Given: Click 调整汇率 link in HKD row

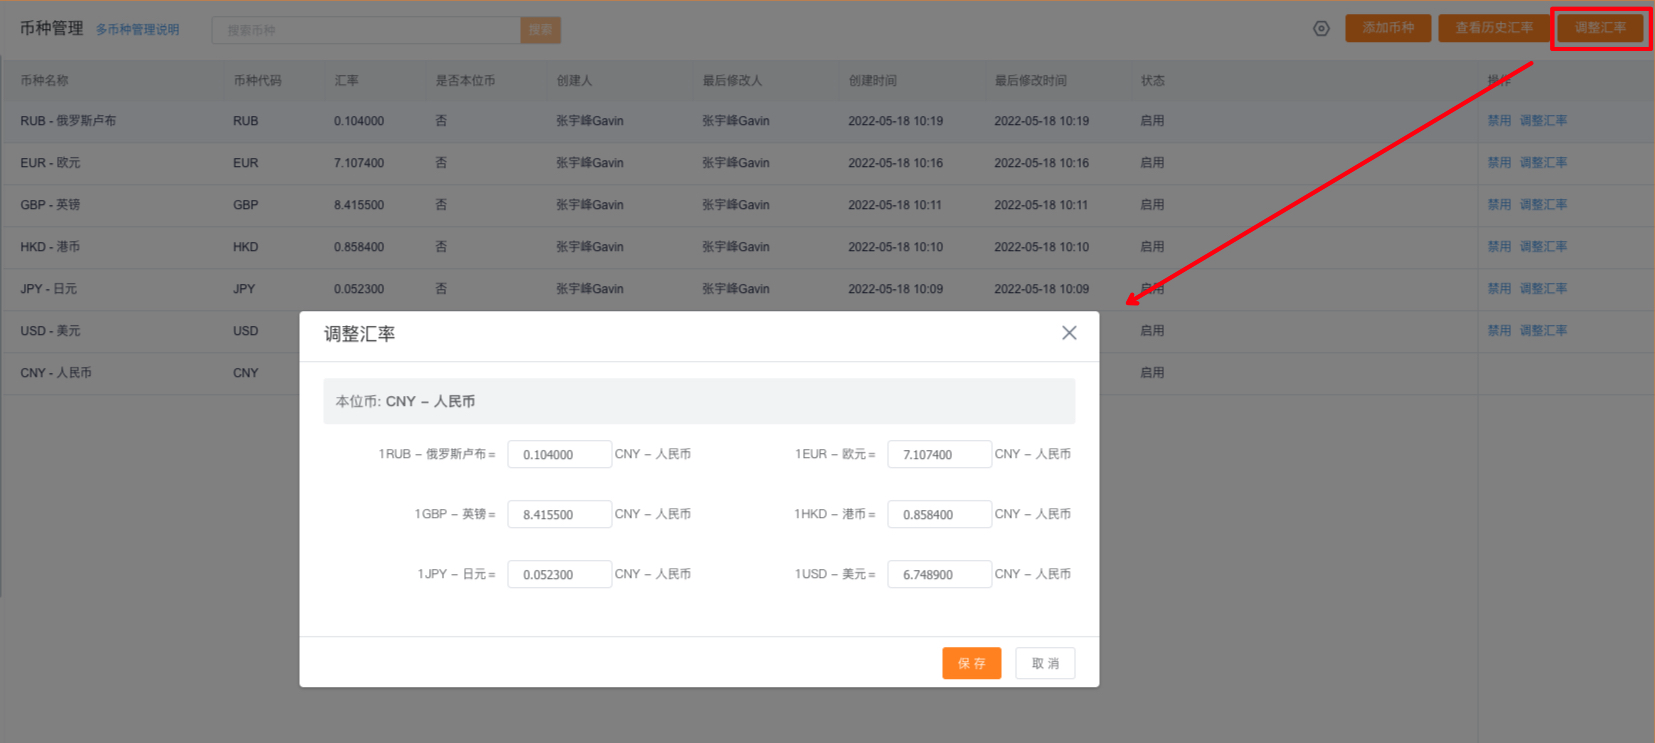Looking at the screenshot, I should click(1543, 247).
